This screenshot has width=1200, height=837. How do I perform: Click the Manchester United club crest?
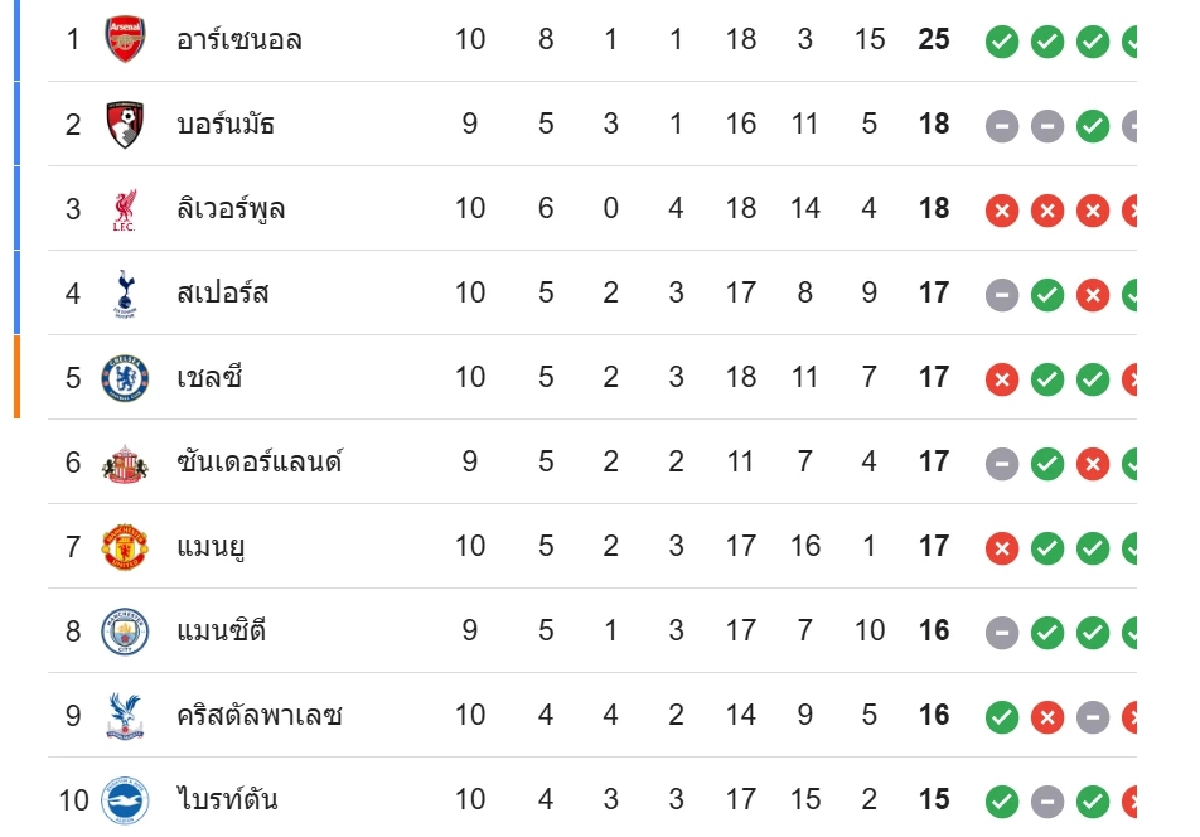[125, 547]
